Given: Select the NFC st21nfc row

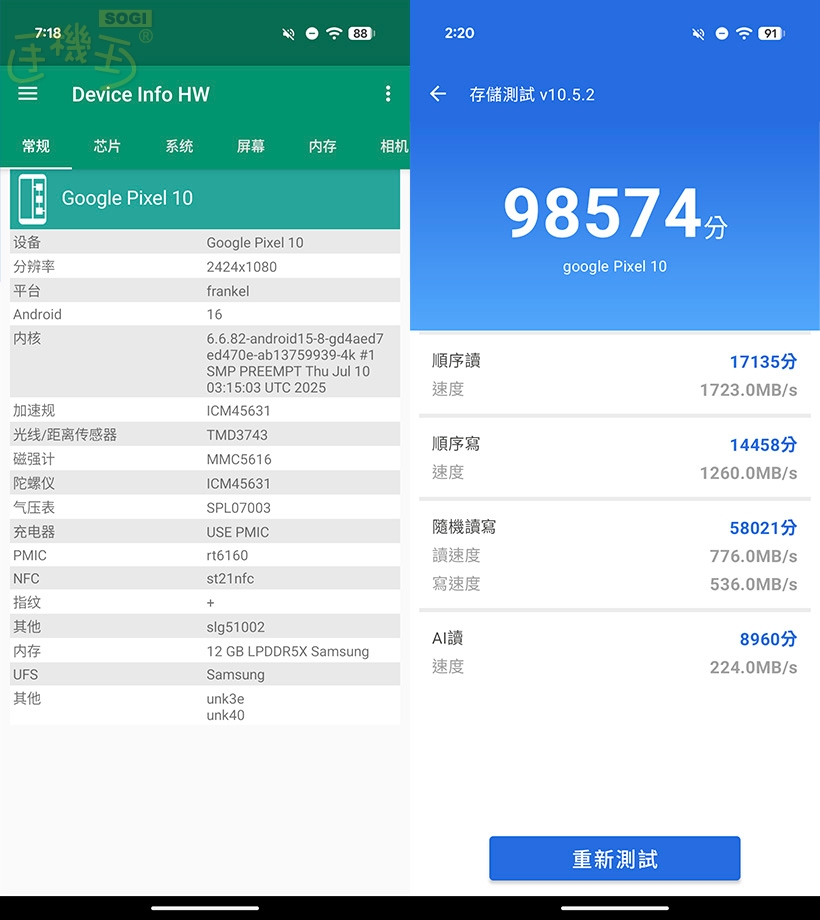Looking at the screenshot, I should click(205, 578).
